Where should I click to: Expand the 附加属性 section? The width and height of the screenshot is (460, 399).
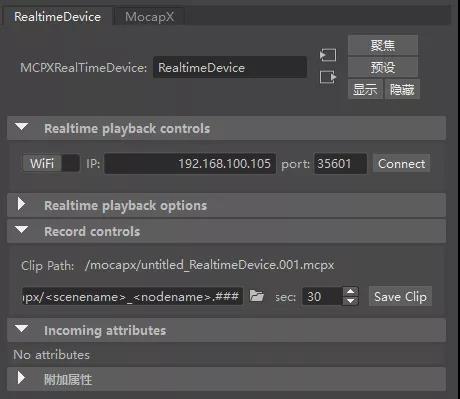21,378
